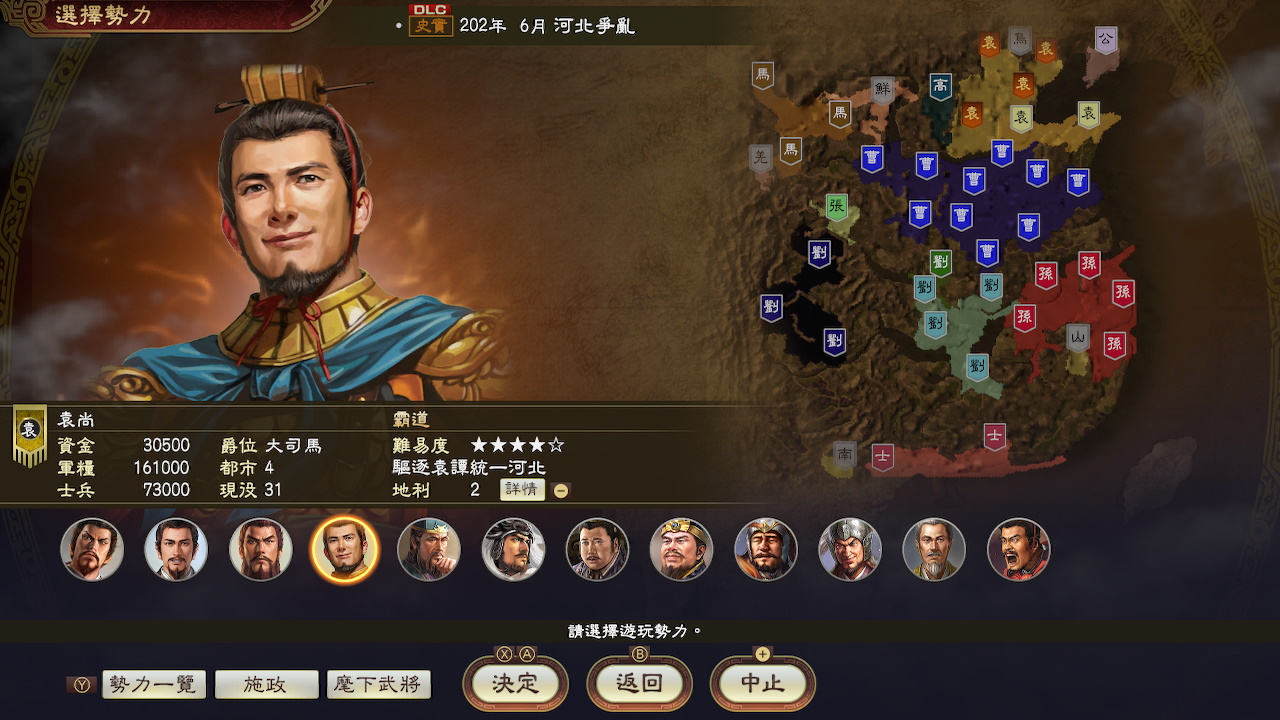
Task: Click the green 劉 flag on the central map
Action: 940,264
